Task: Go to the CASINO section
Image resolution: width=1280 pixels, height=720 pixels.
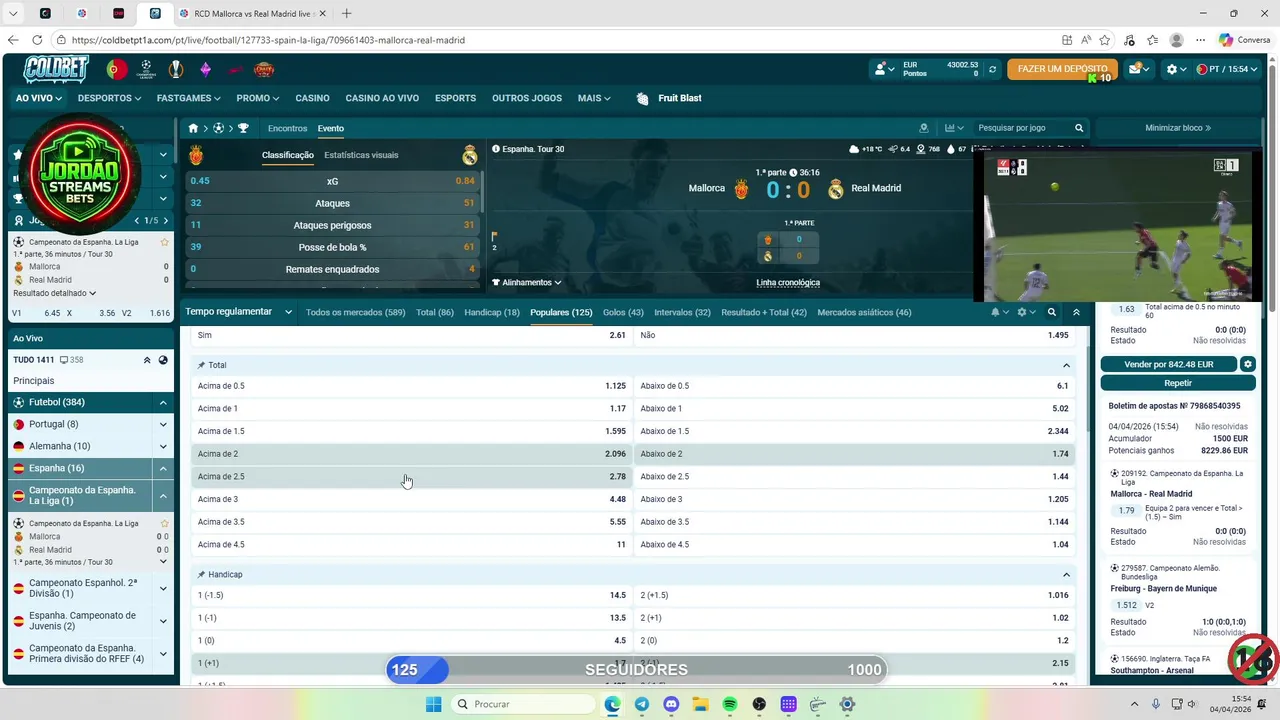Action: point(312,98)
